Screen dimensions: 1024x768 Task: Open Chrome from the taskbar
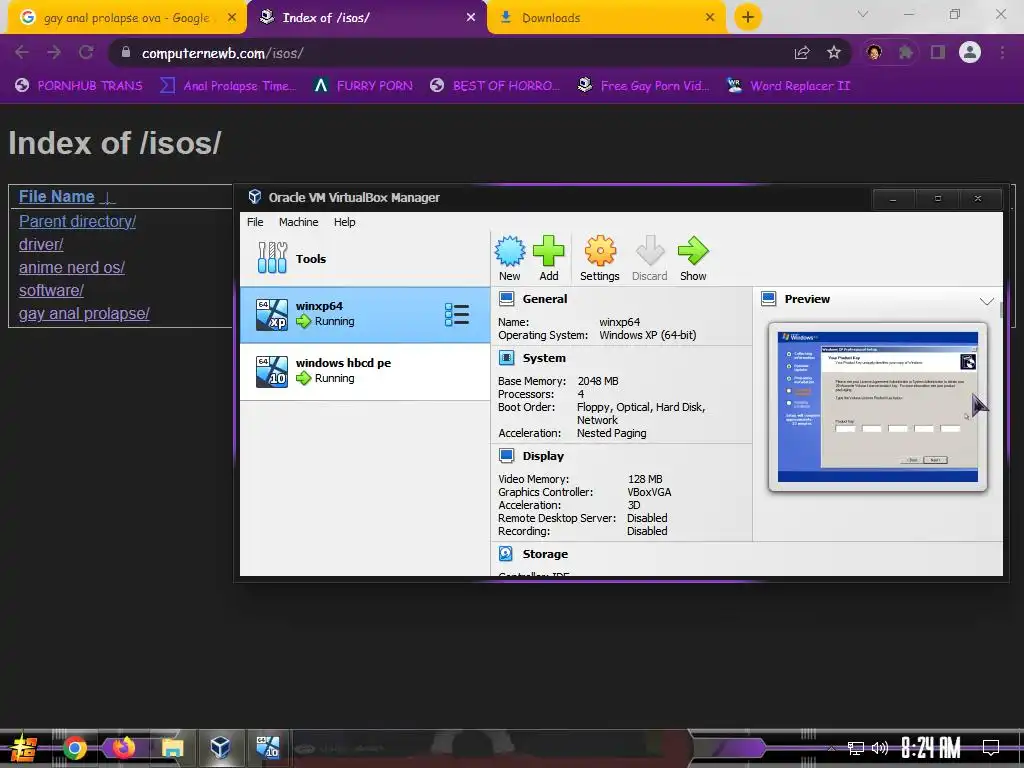tap(74, 748)
